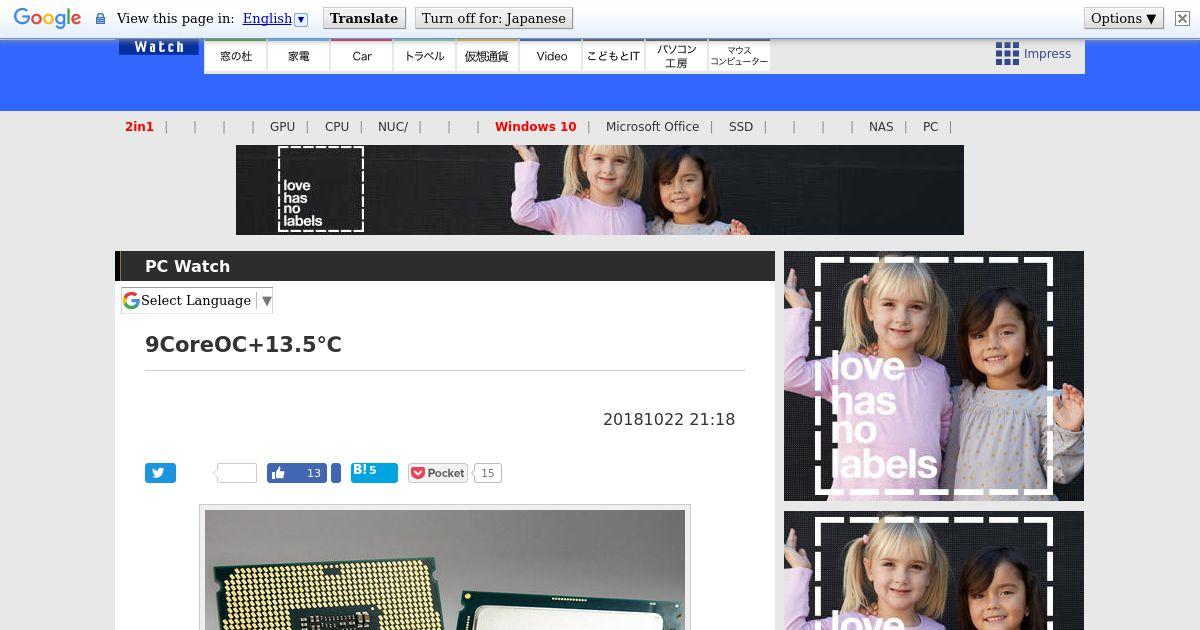Open the 2in1 topic link
This screenshot has height=630, width=1200.
(x=139, y=127)
